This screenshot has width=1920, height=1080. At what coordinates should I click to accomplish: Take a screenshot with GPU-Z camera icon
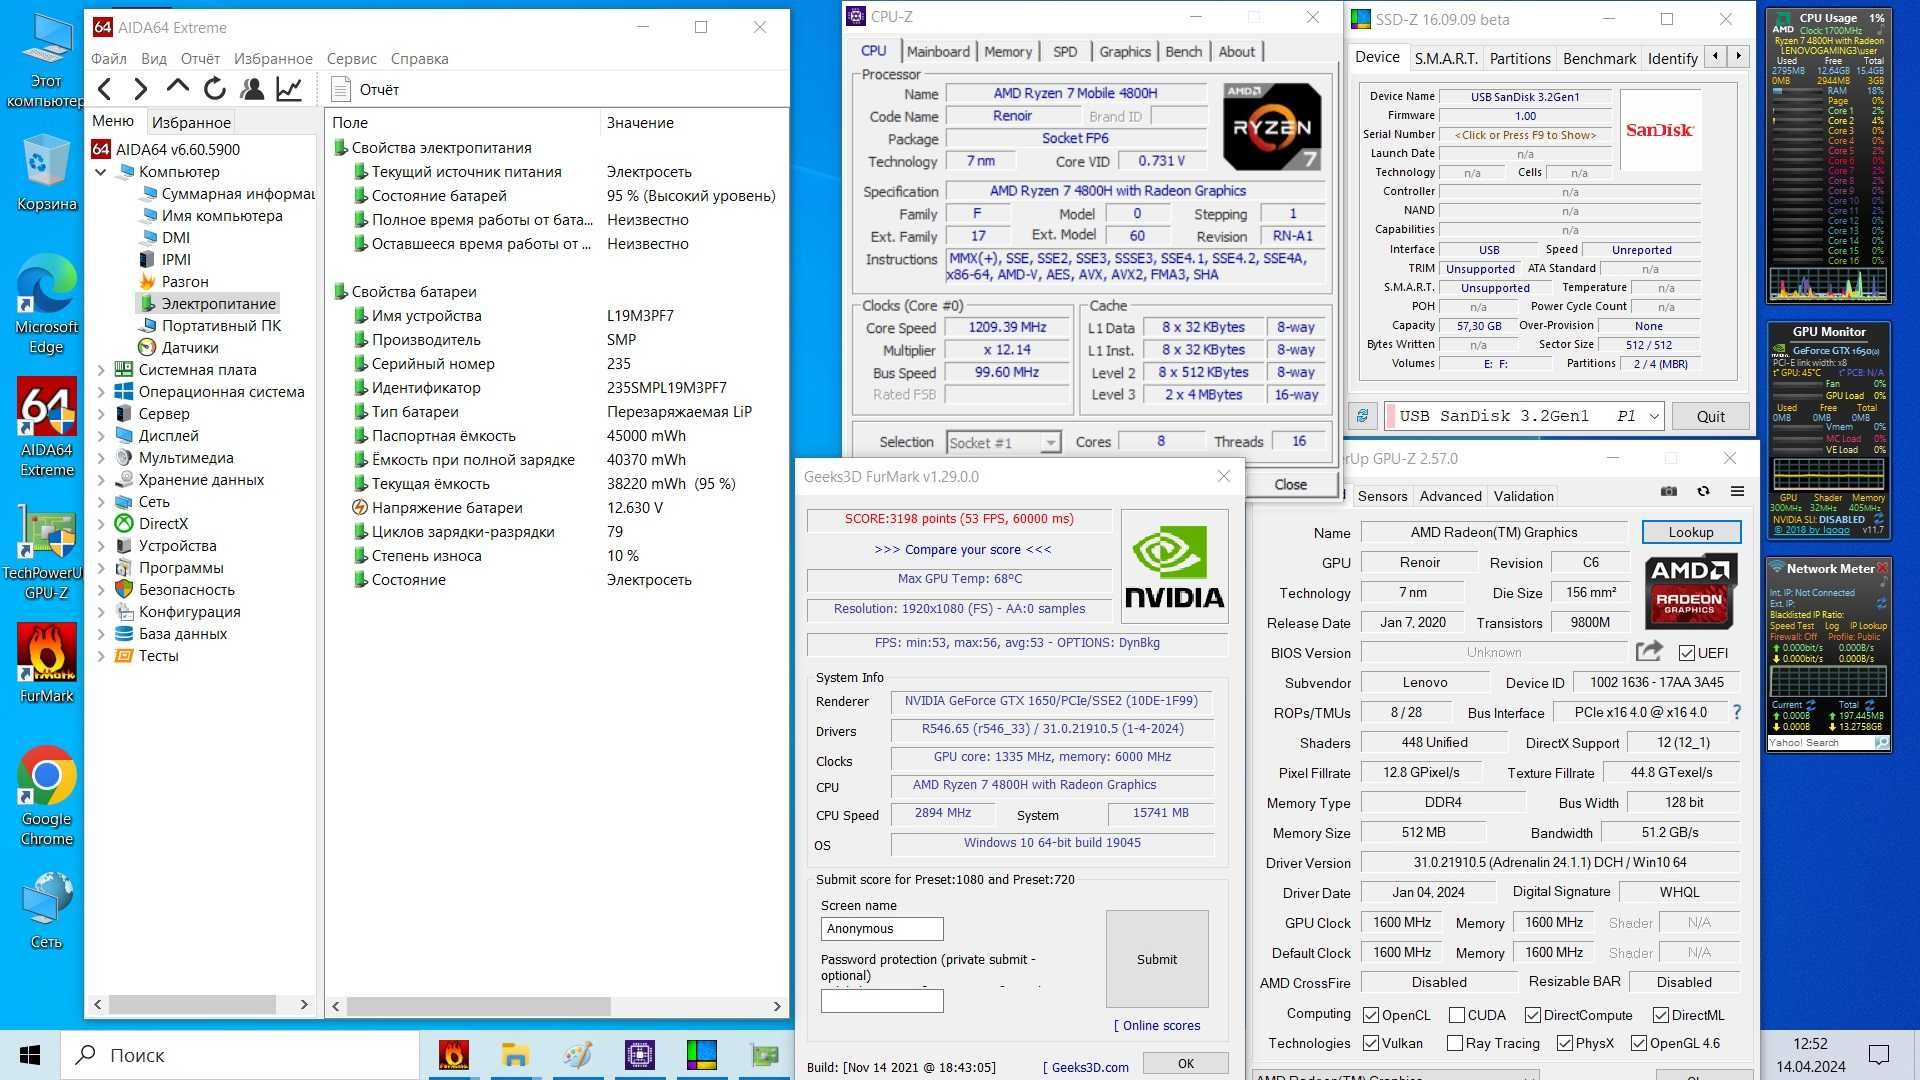(x=1669, y=491)
